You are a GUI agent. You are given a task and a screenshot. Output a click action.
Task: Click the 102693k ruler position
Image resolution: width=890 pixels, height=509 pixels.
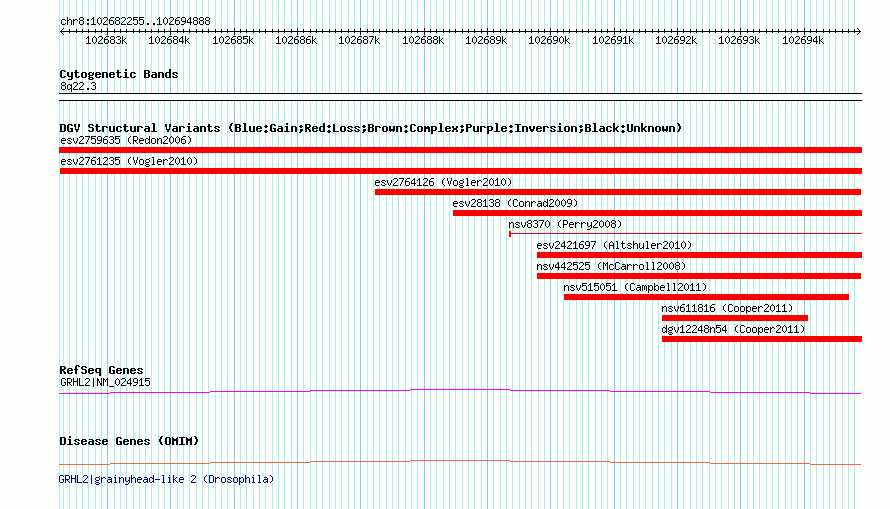[739, 40]
